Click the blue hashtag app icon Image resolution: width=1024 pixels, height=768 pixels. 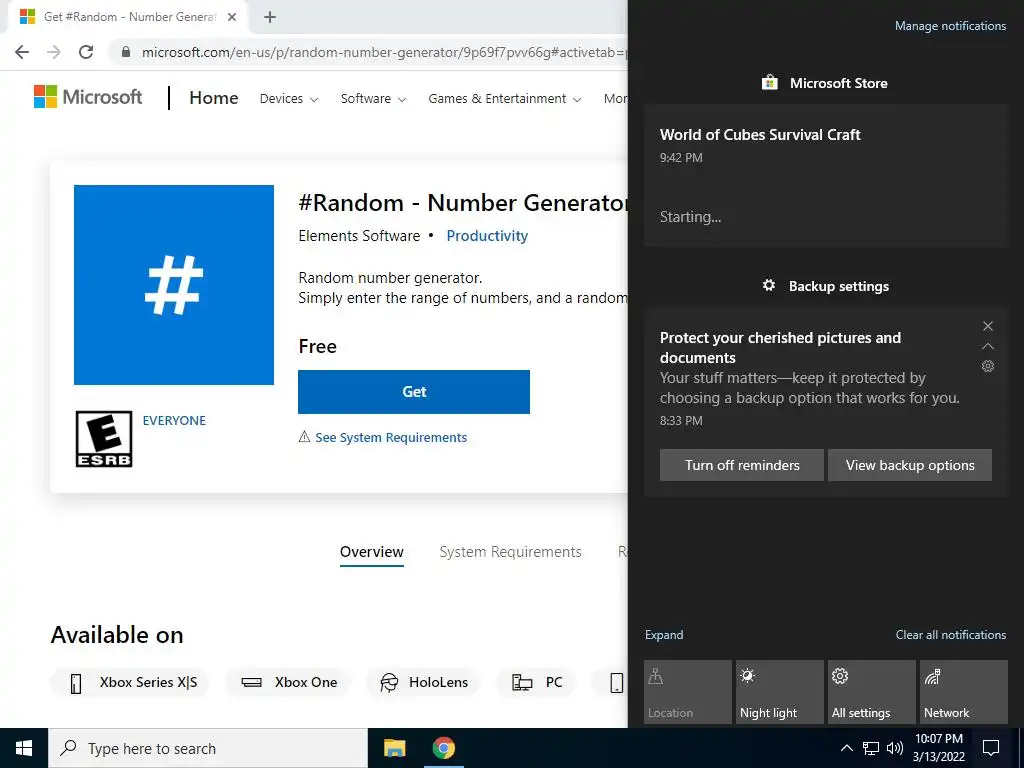tap(174, 285)
